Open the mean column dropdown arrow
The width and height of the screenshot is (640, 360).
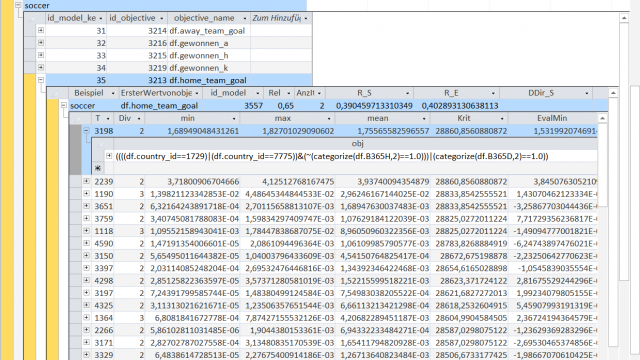click(x=424, y=119)
